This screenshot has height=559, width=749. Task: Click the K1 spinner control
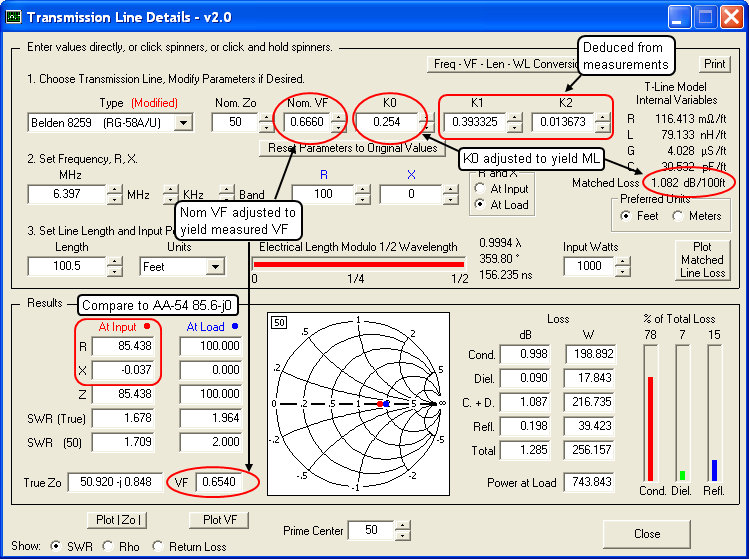click(514, 122)
